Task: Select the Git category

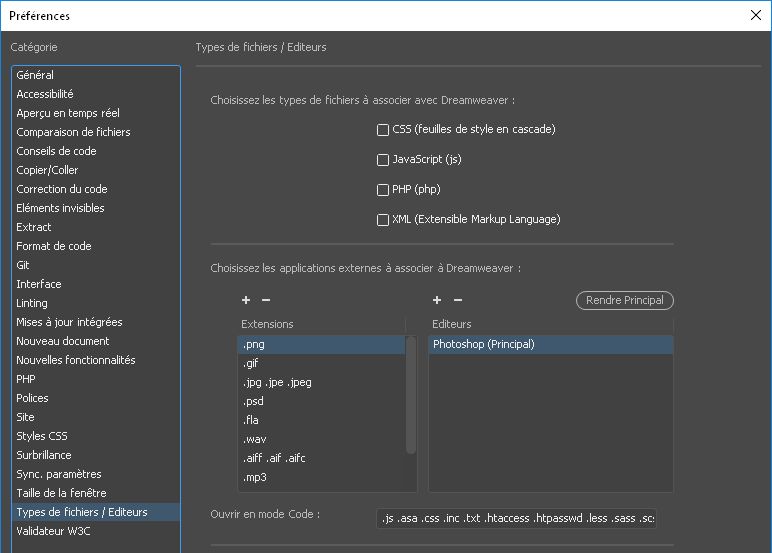Action: click(x=96, y=265)
